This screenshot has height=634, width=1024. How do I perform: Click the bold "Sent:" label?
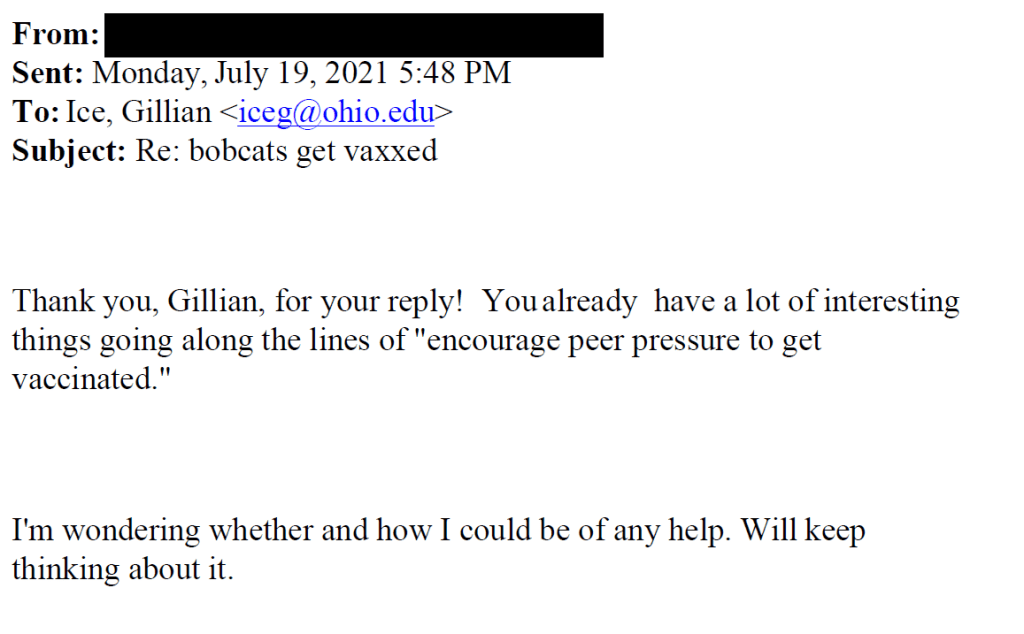point(49,73)
